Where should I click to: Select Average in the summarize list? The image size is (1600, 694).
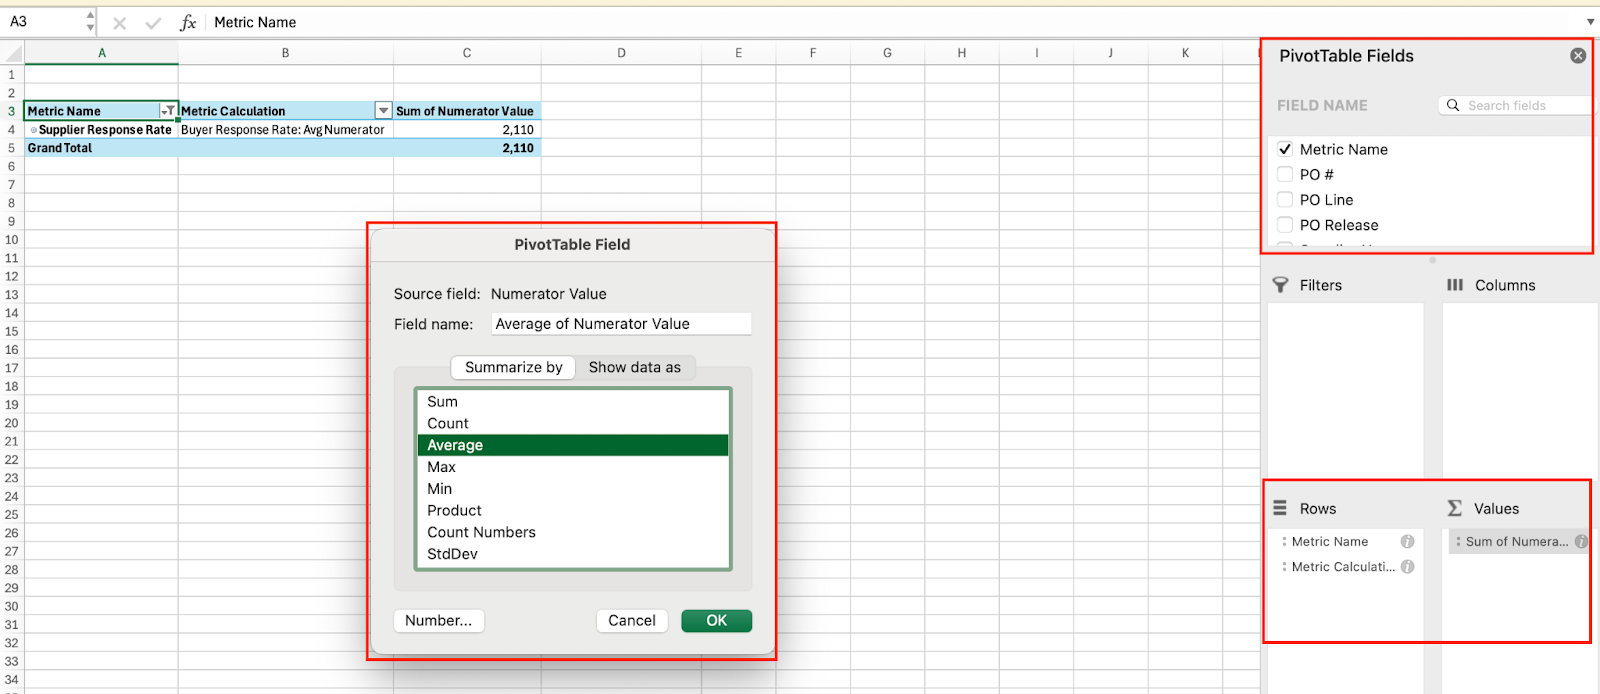coord(573,445)
